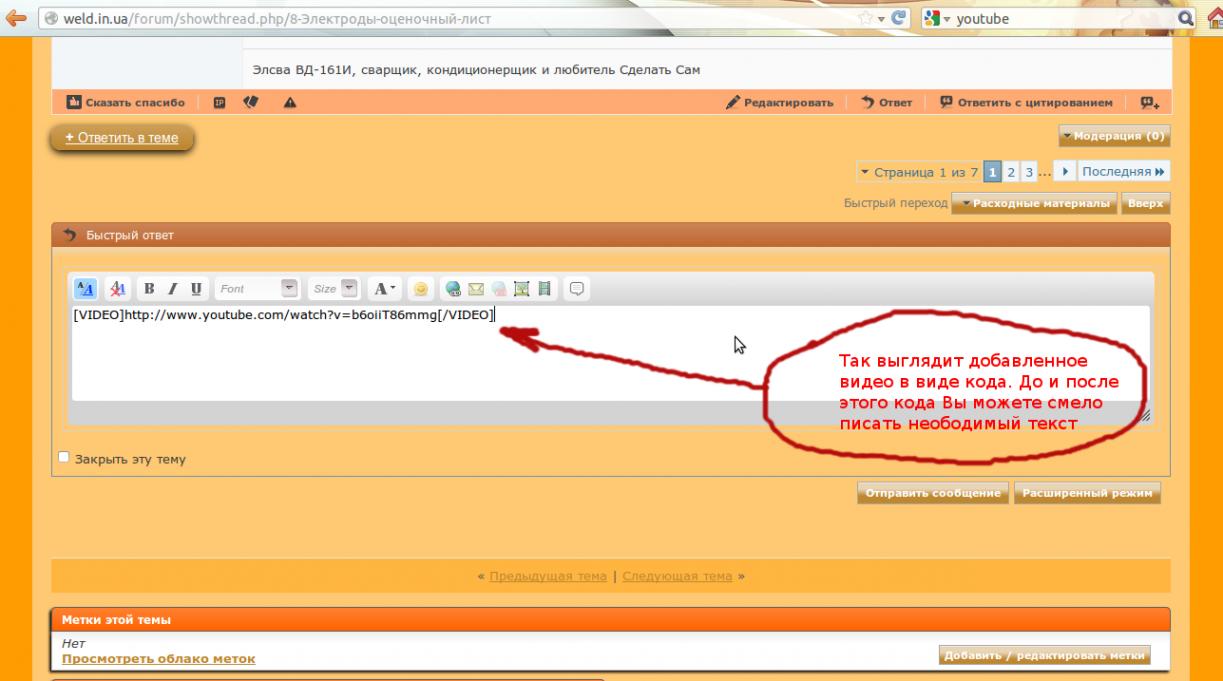The image size is (1223, 681).
Task: Click 'Отправить сообщение' button
Action: click(932, 493)
